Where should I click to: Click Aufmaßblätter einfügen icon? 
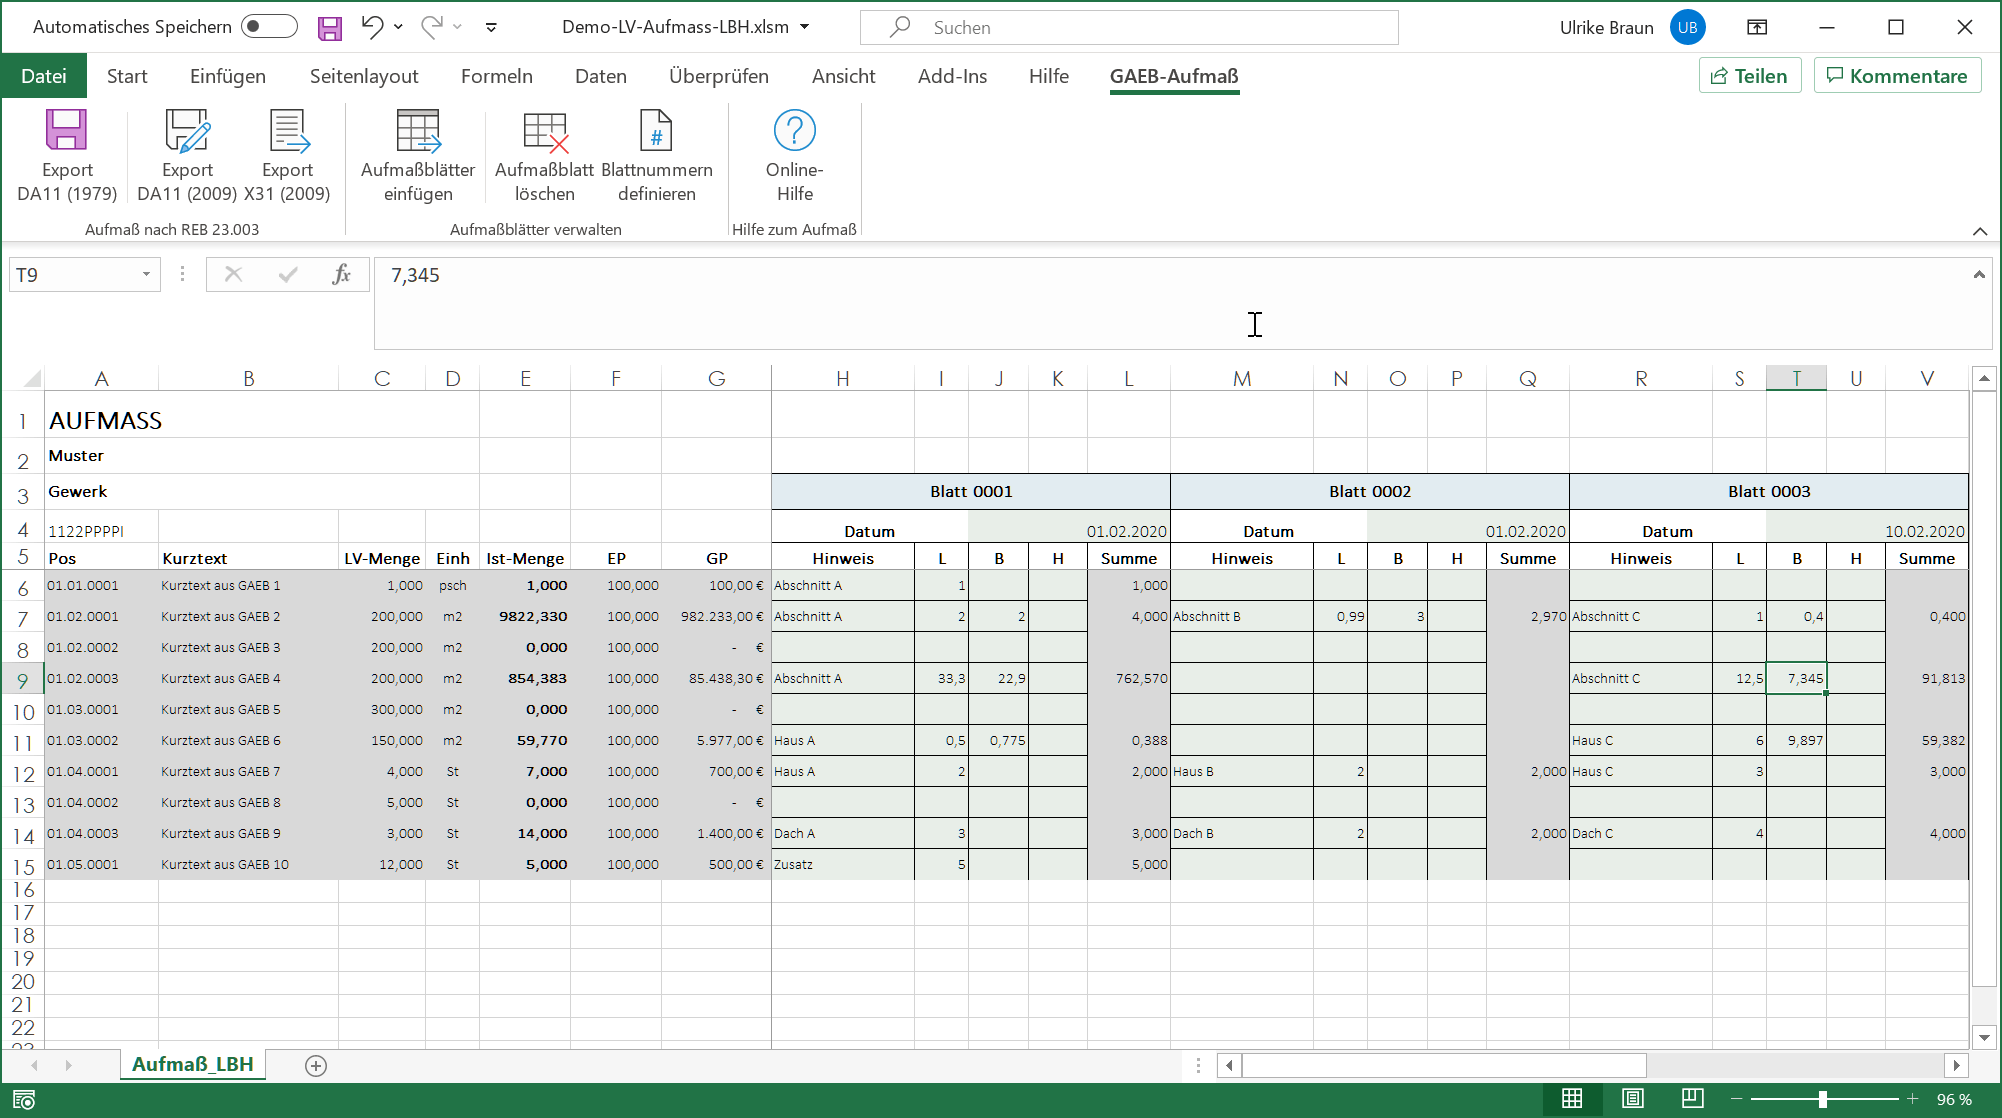tap(417, 131)
